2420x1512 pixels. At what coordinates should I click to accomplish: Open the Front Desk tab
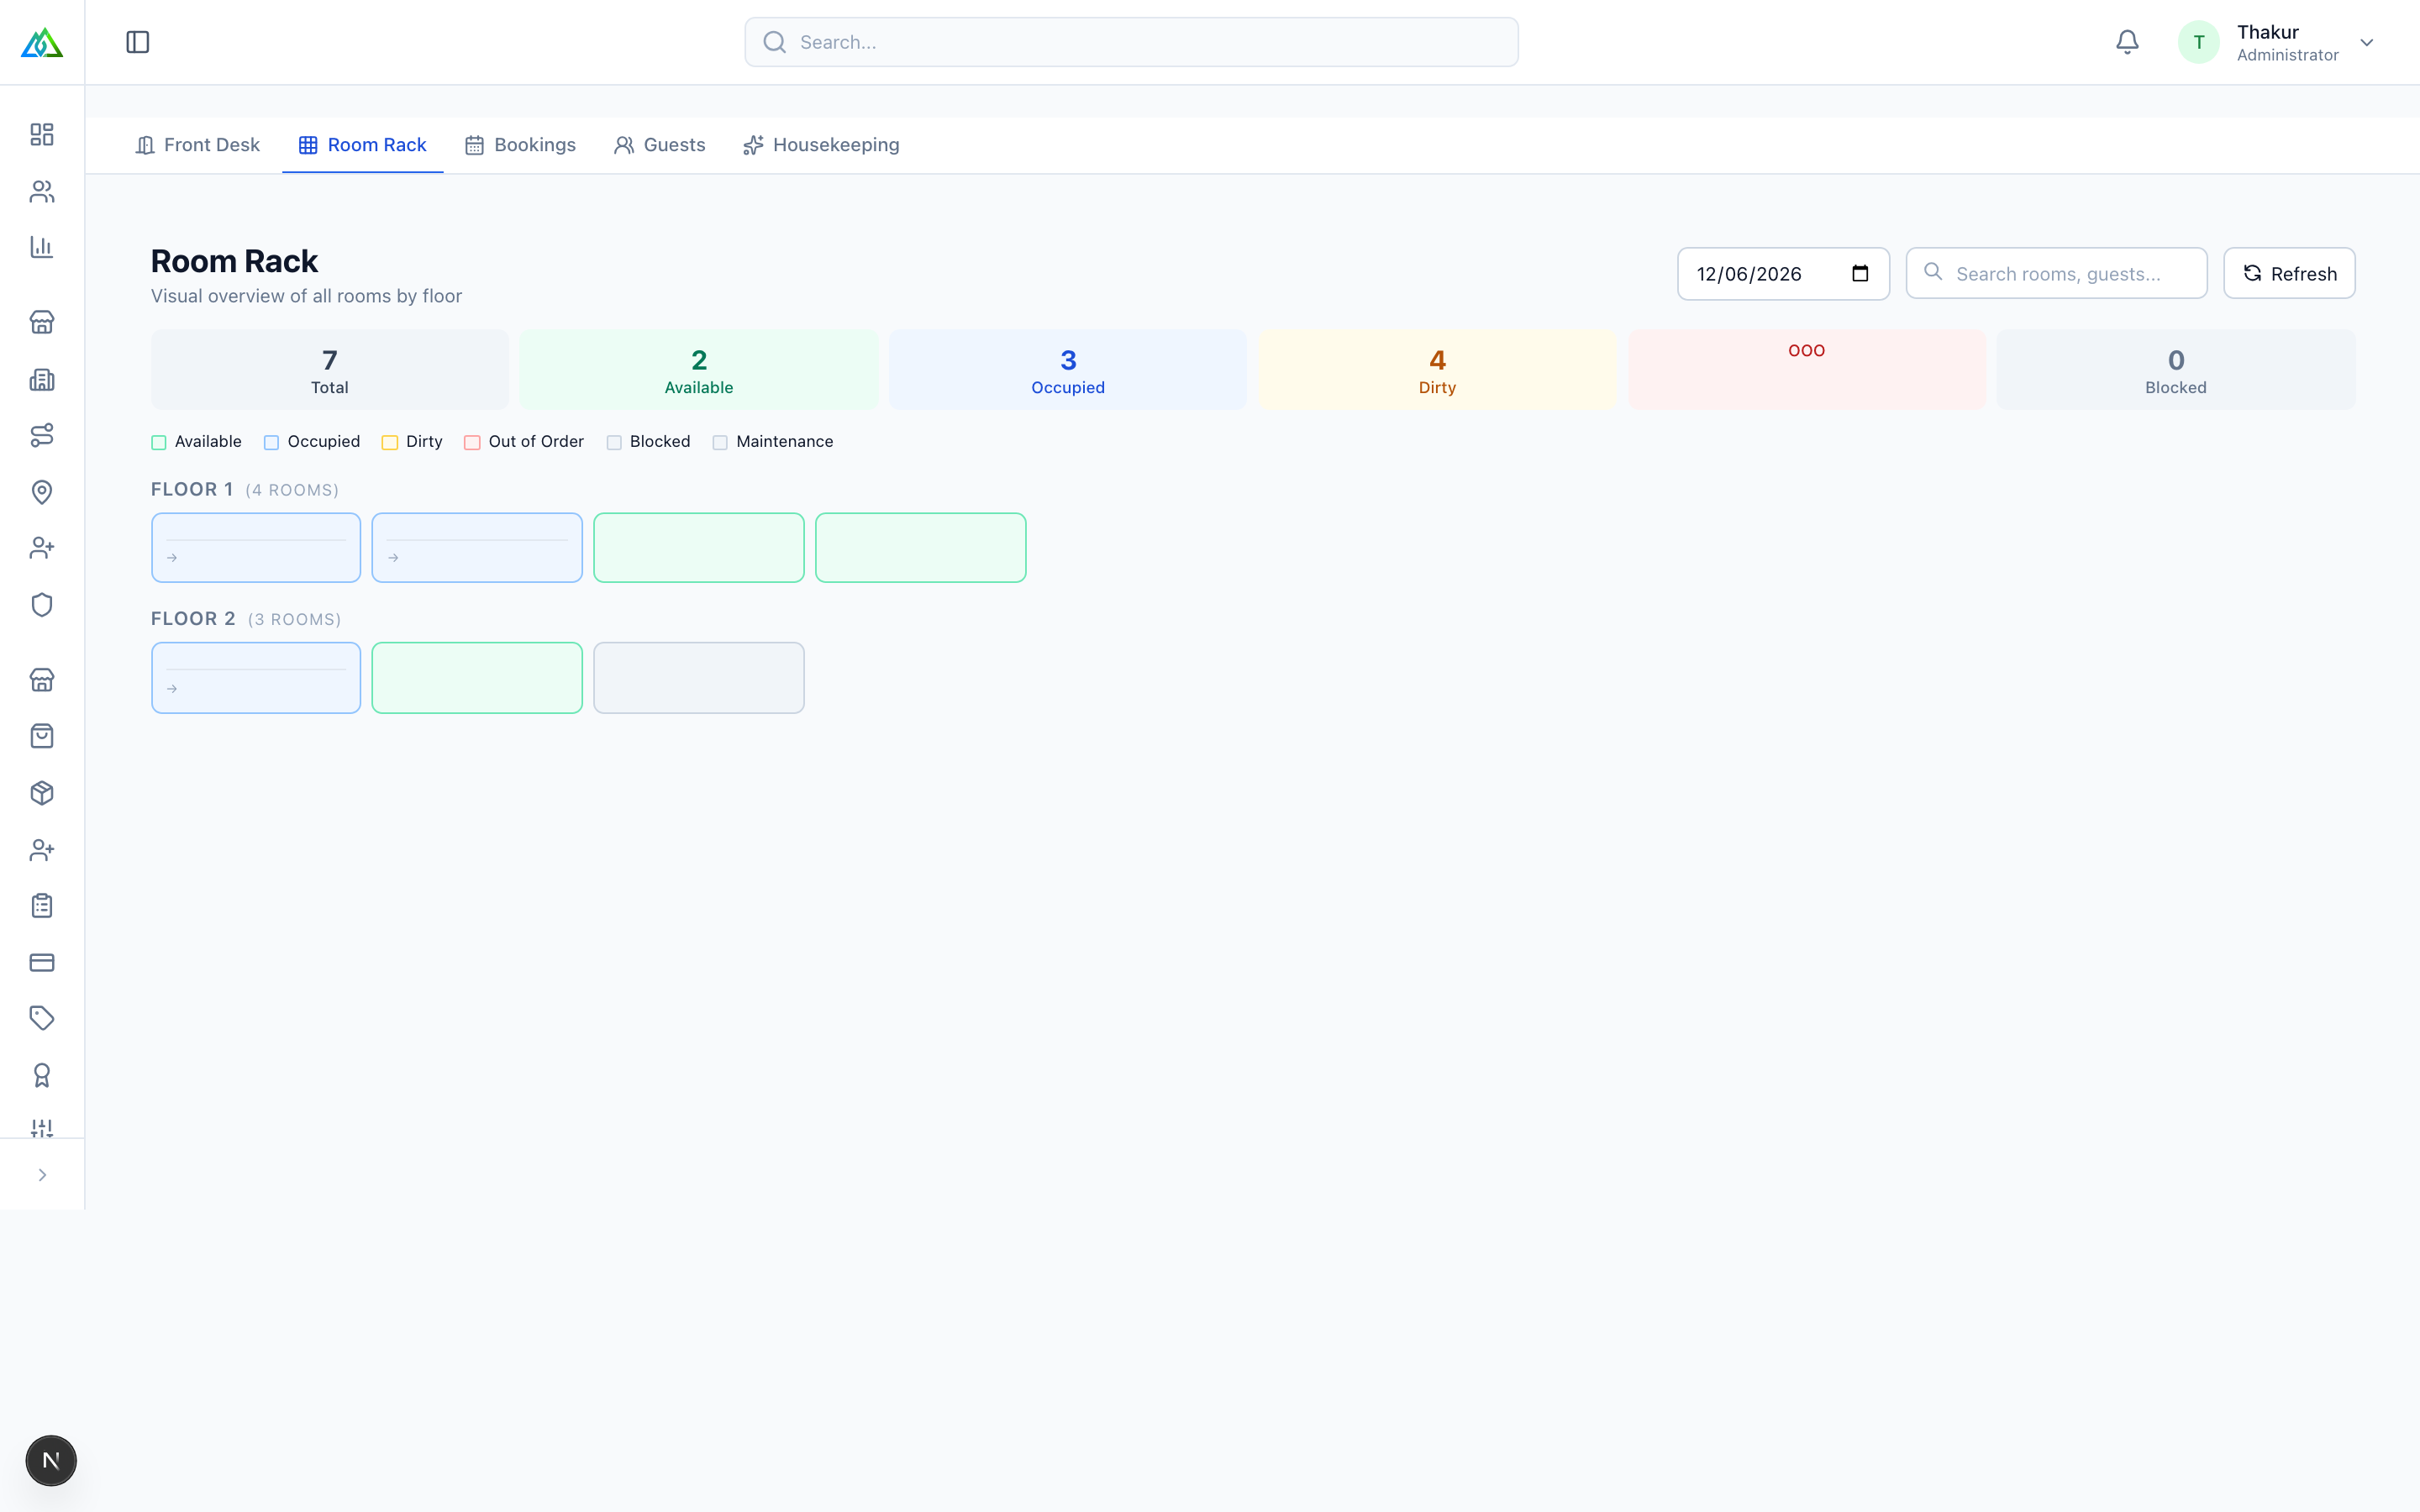(x=197, y=145)
